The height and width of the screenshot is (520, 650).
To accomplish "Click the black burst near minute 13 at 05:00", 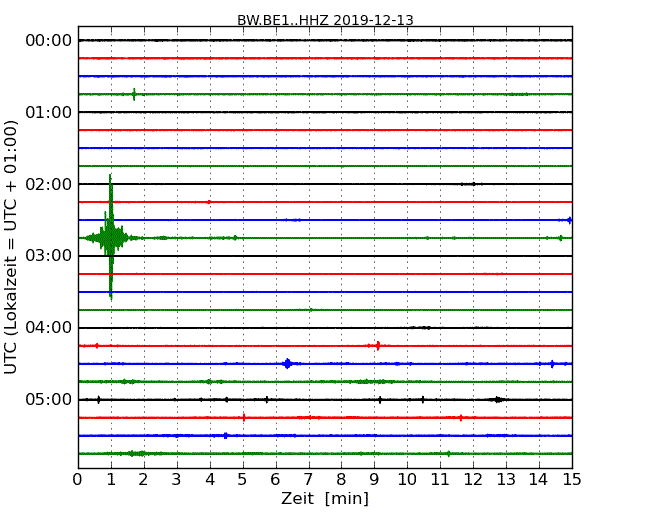I will [x=498, y=399].
